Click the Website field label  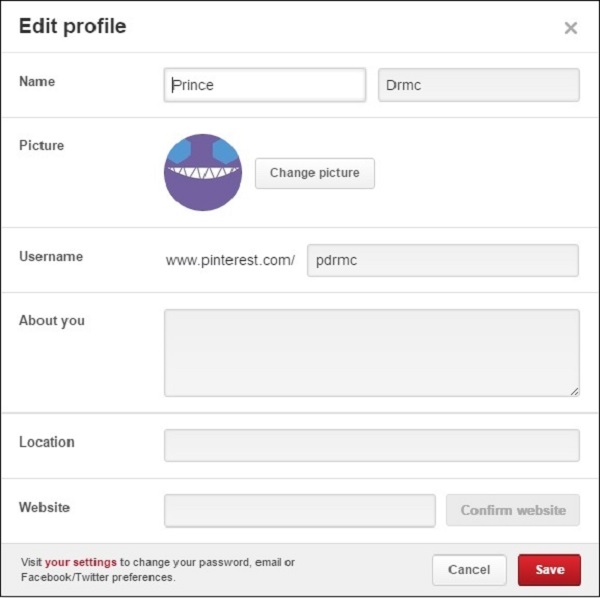pyautogui.click(x=44, y=507)
